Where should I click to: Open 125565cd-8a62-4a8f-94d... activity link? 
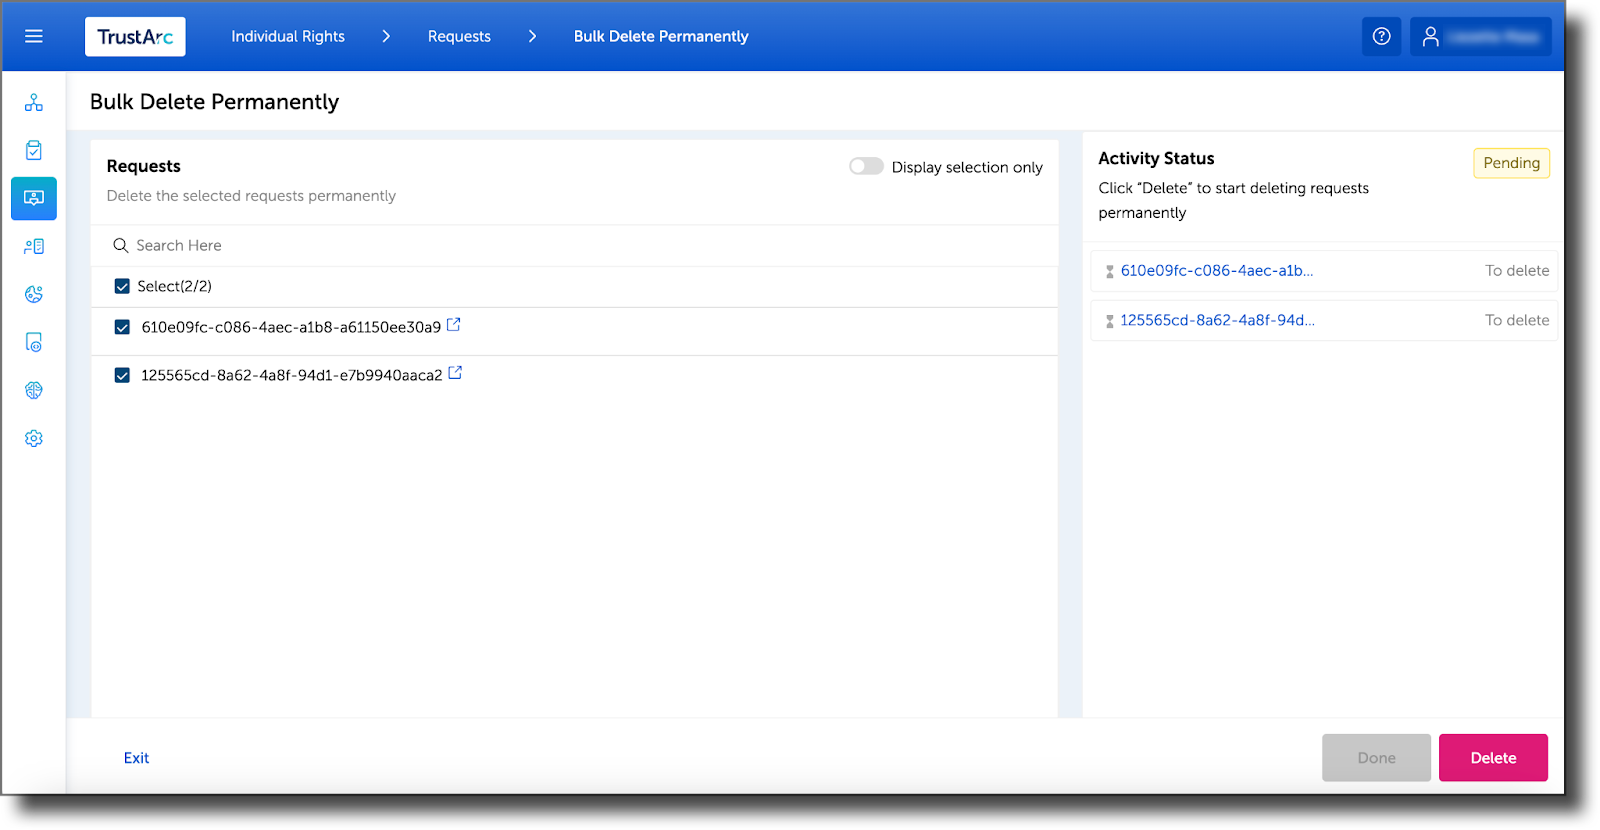tap(1218, 320)
